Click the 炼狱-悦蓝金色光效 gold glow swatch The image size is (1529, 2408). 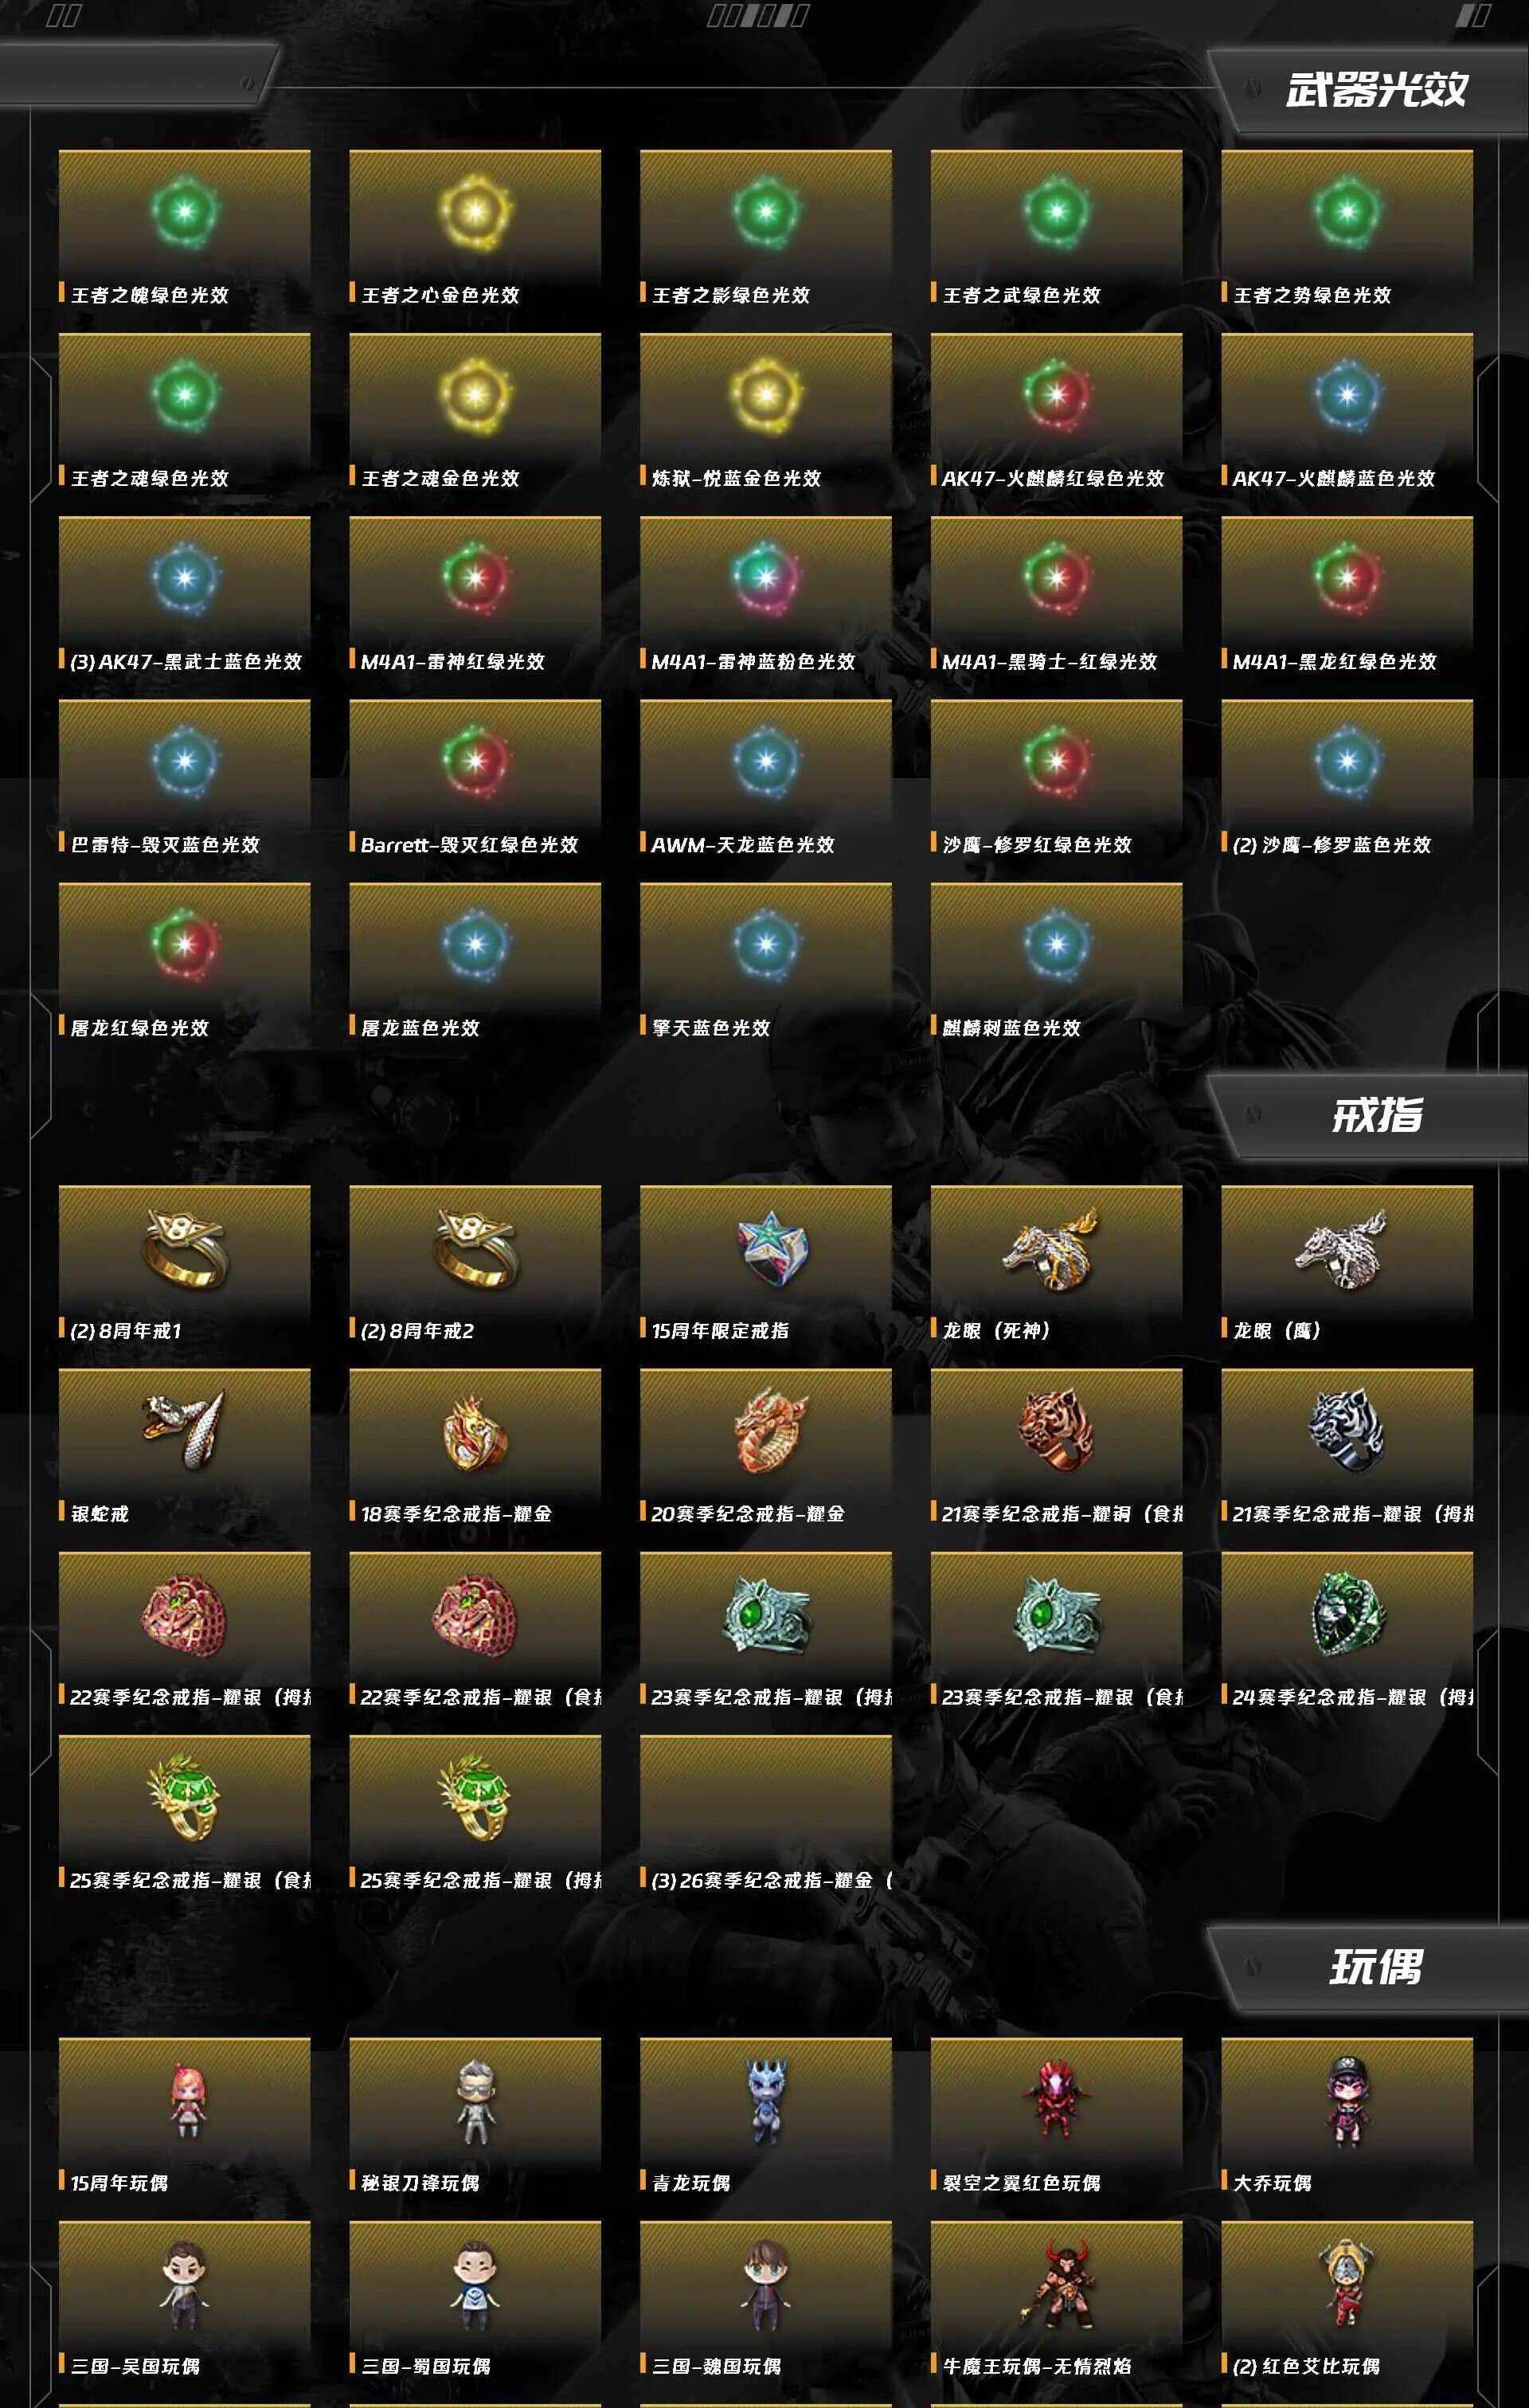click(766, 395)
